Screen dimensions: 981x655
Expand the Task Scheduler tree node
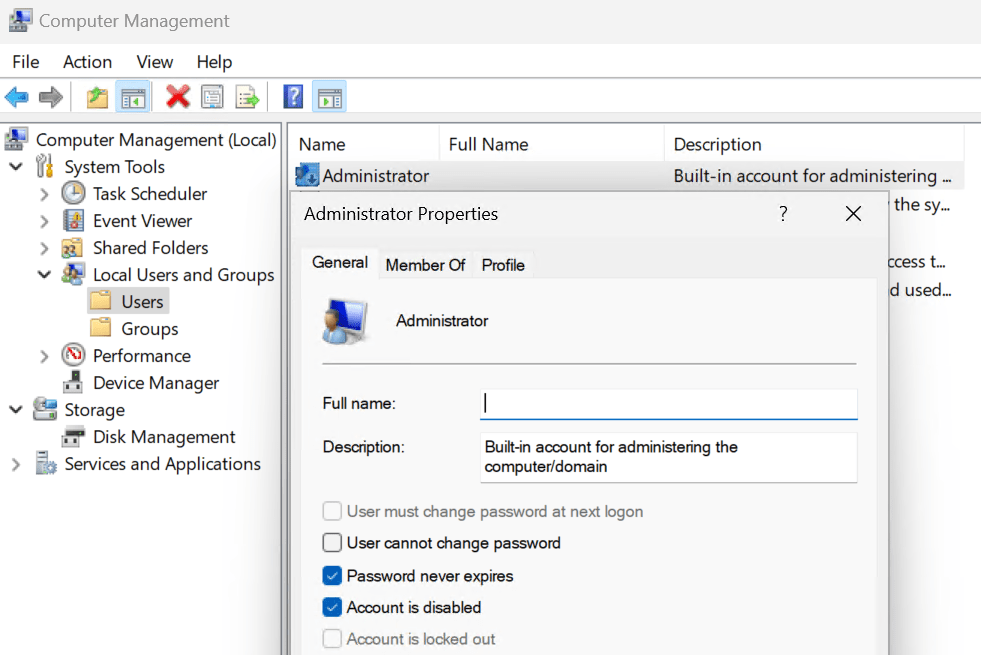(x=44, y=194)
